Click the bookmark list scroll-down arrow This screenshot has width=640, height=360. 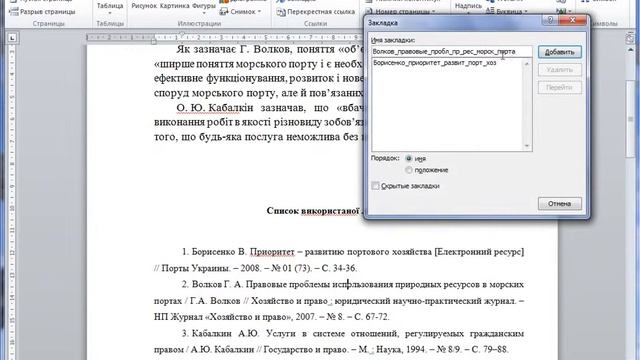[527, 146]
